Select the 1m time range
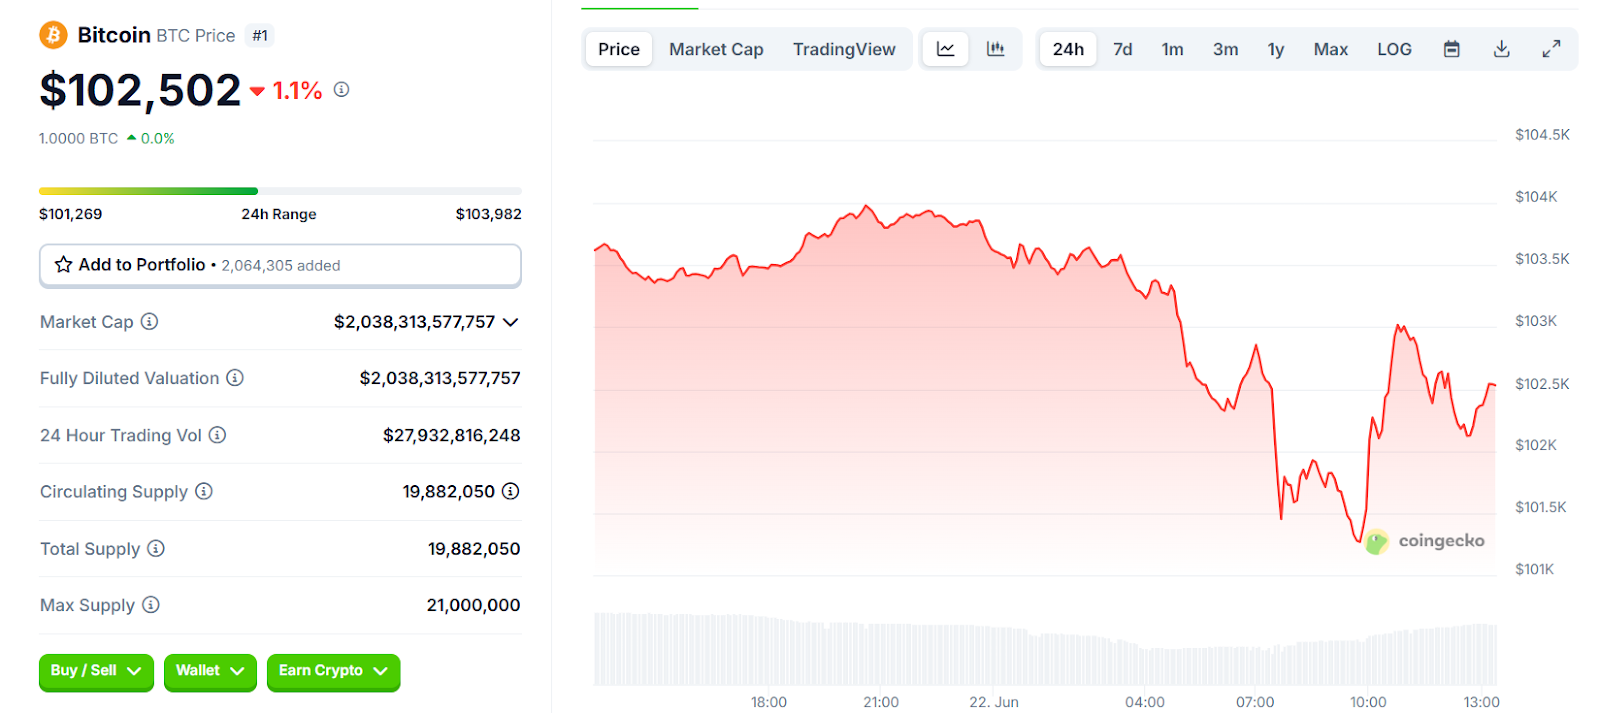Screen dimensions: 1600x713 pyautogui.click(x=1172, y=49)
